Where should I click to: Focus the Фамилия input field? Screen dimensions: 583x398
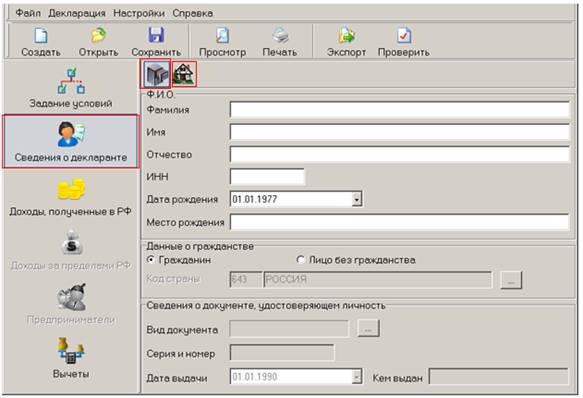(x=400, y=110)
